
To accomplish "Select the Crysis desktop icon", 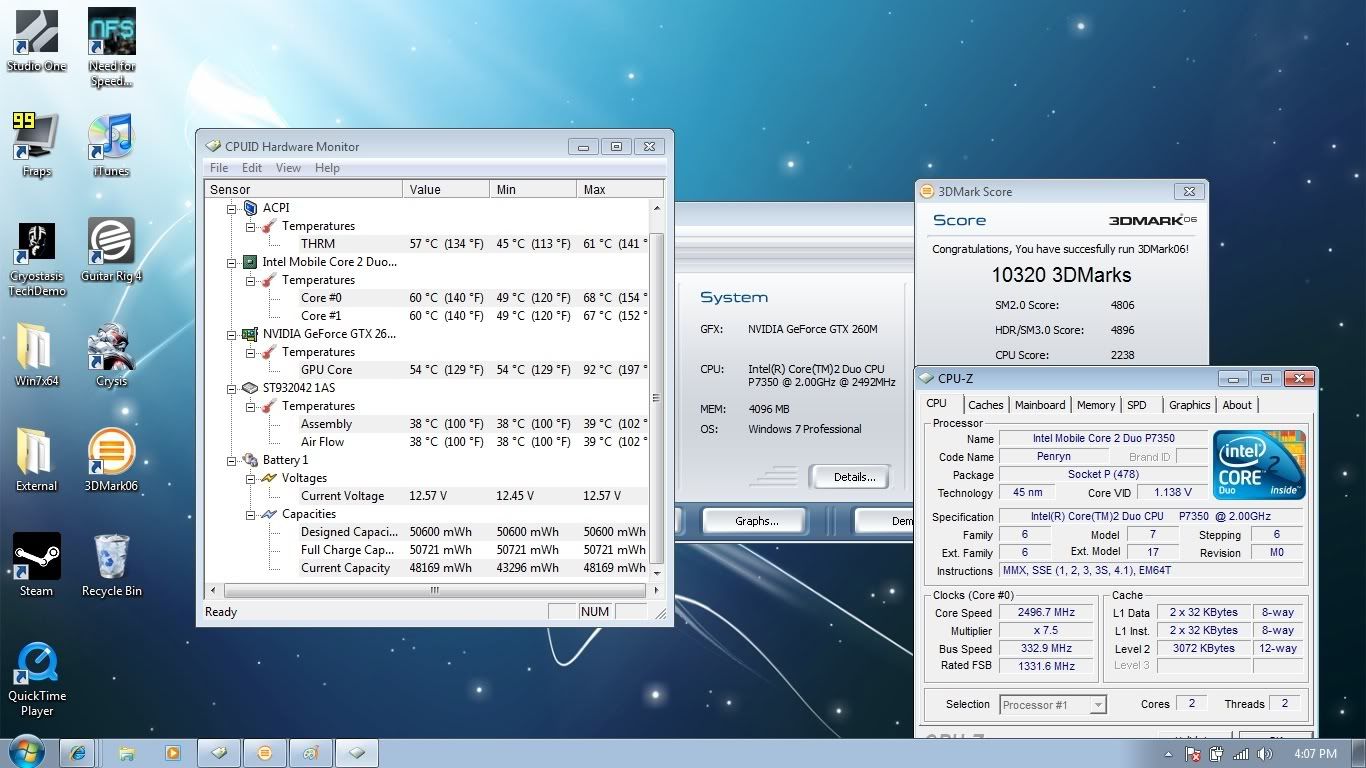I will pos(111,355).
